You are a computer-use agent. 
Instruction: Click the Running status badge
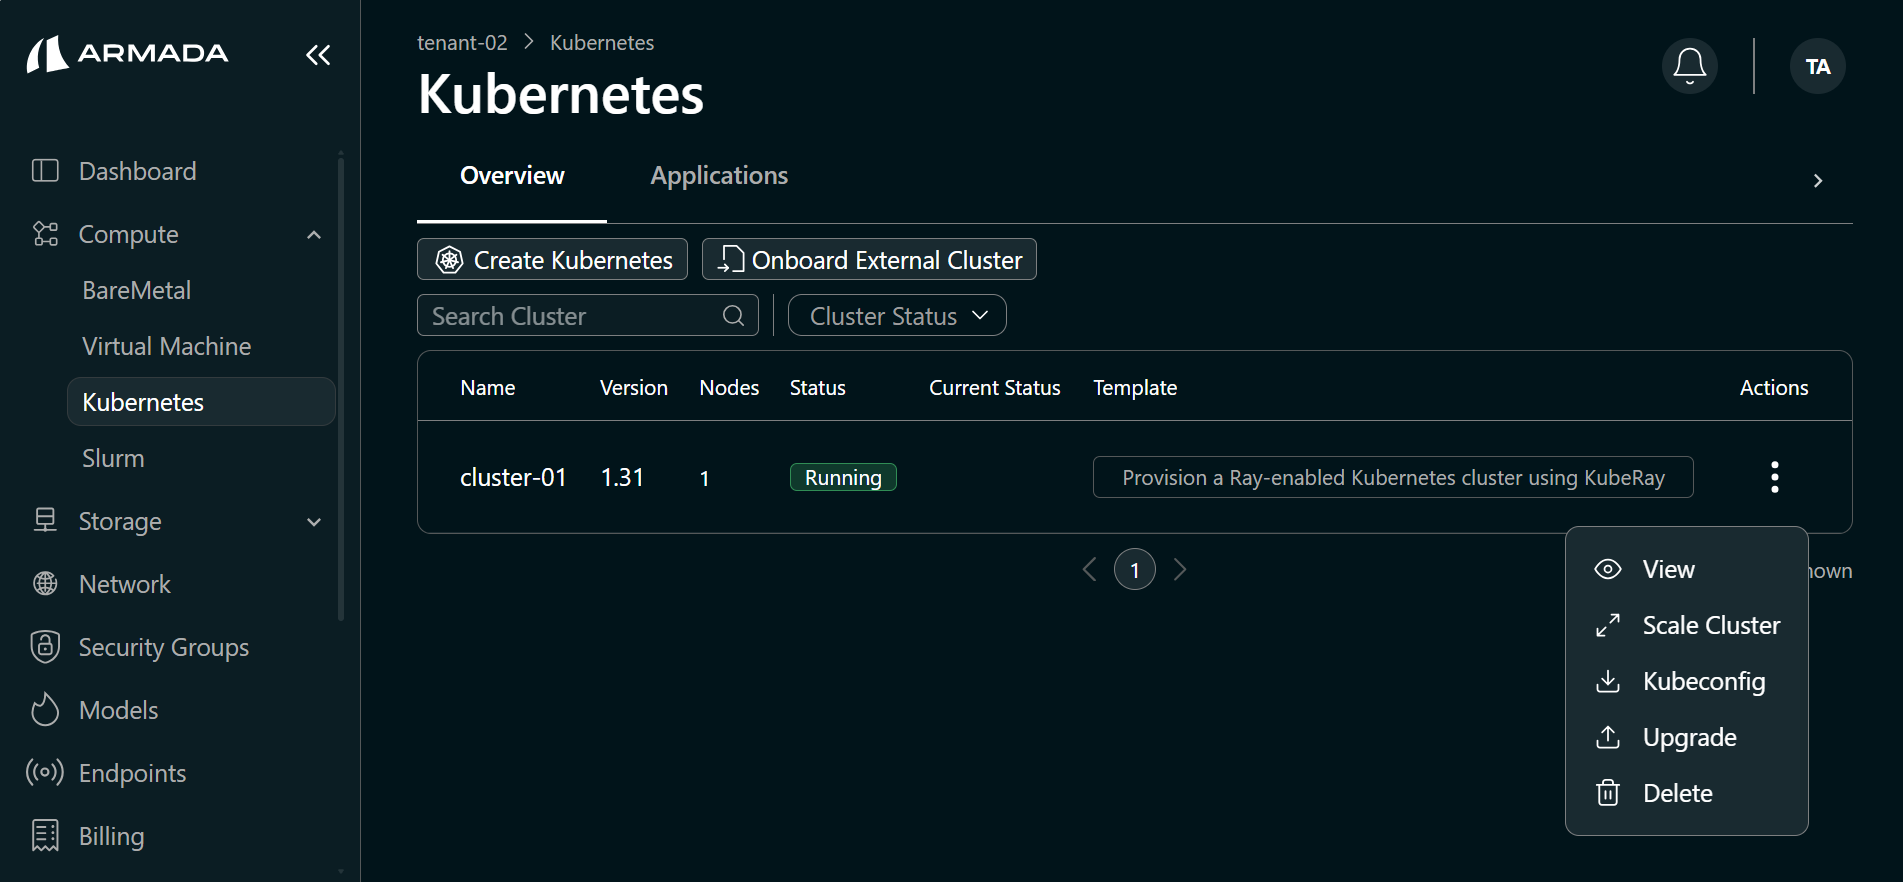843,478
